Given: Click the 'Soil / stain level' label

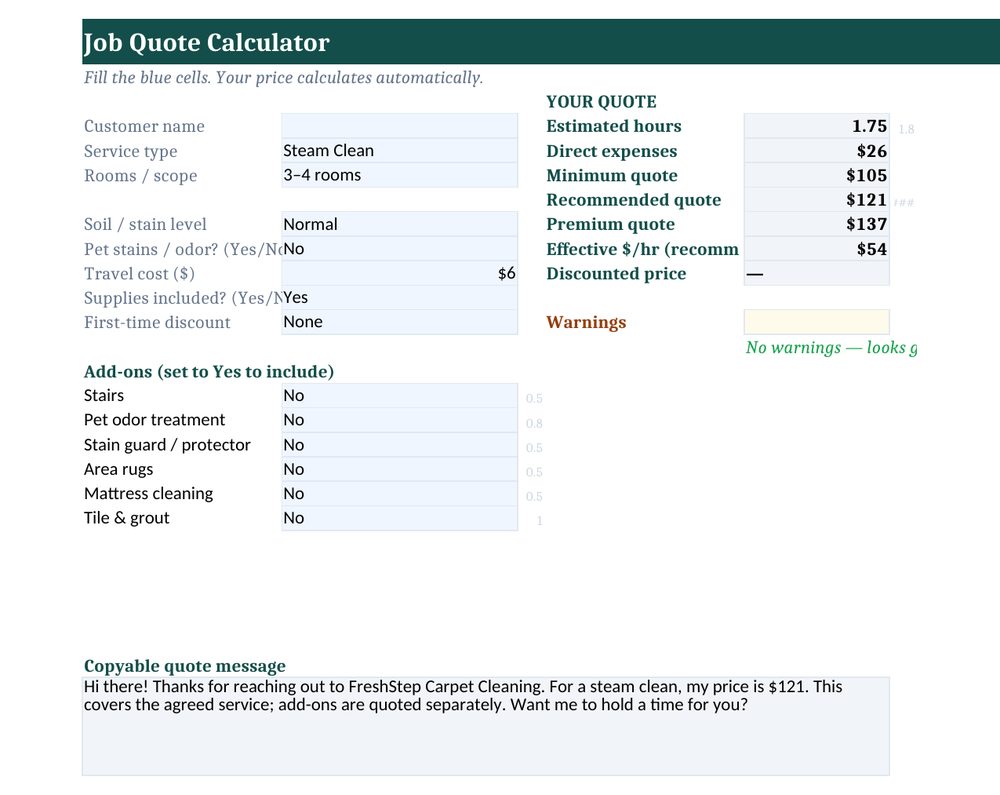Looking at the screenshot, I should (145, 224).
